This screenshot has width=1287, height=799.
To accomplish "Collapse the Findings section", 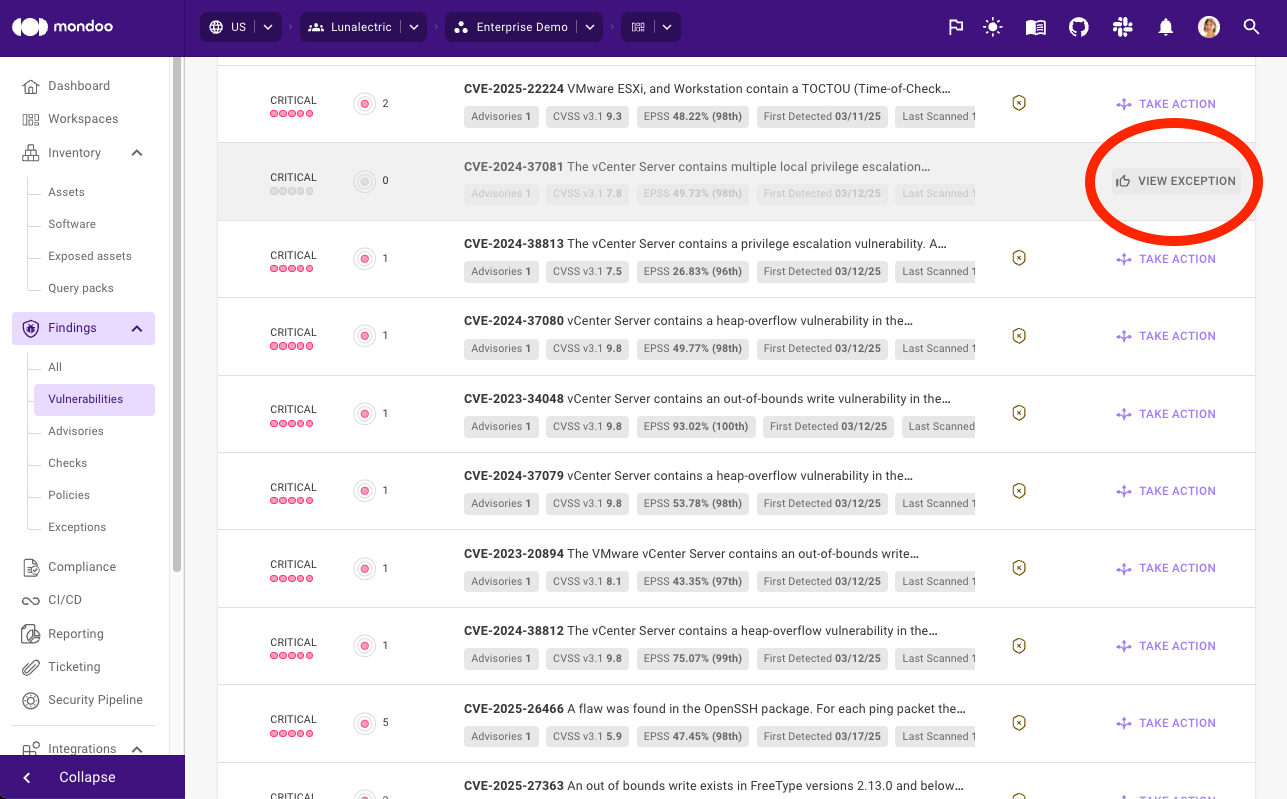I will 137,328.
